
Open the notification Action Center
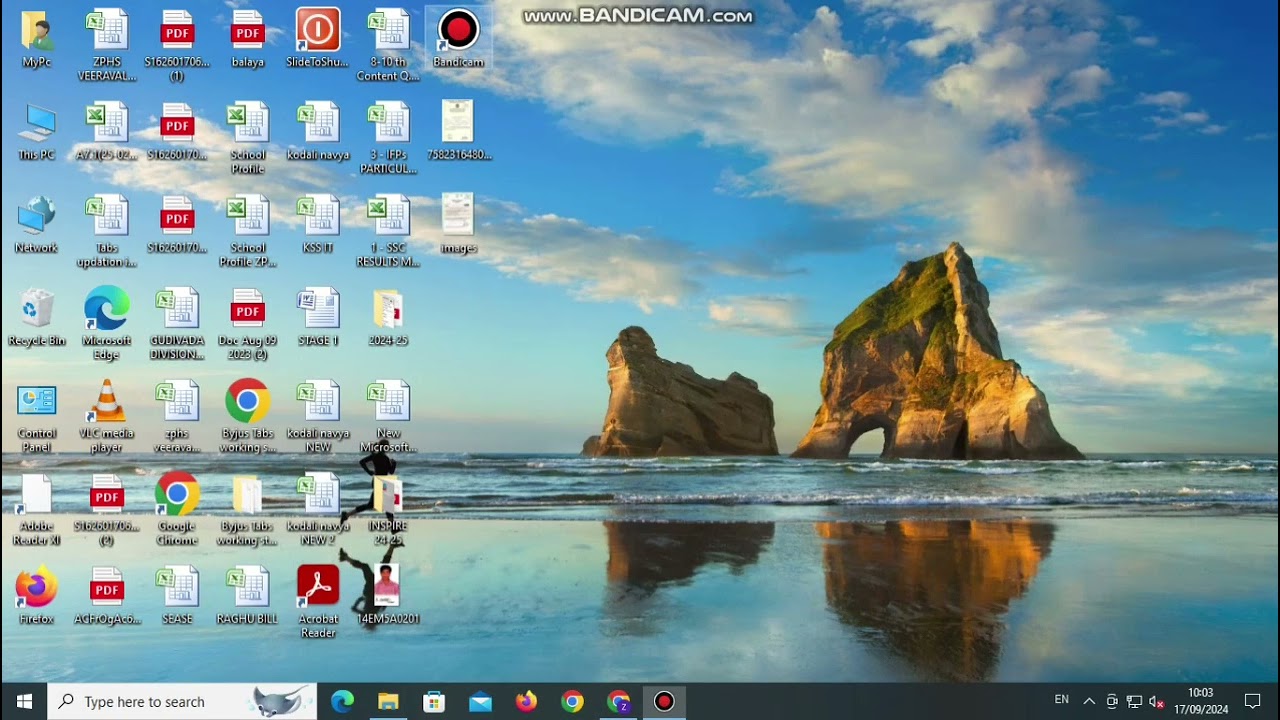(x=1253, y=702)
